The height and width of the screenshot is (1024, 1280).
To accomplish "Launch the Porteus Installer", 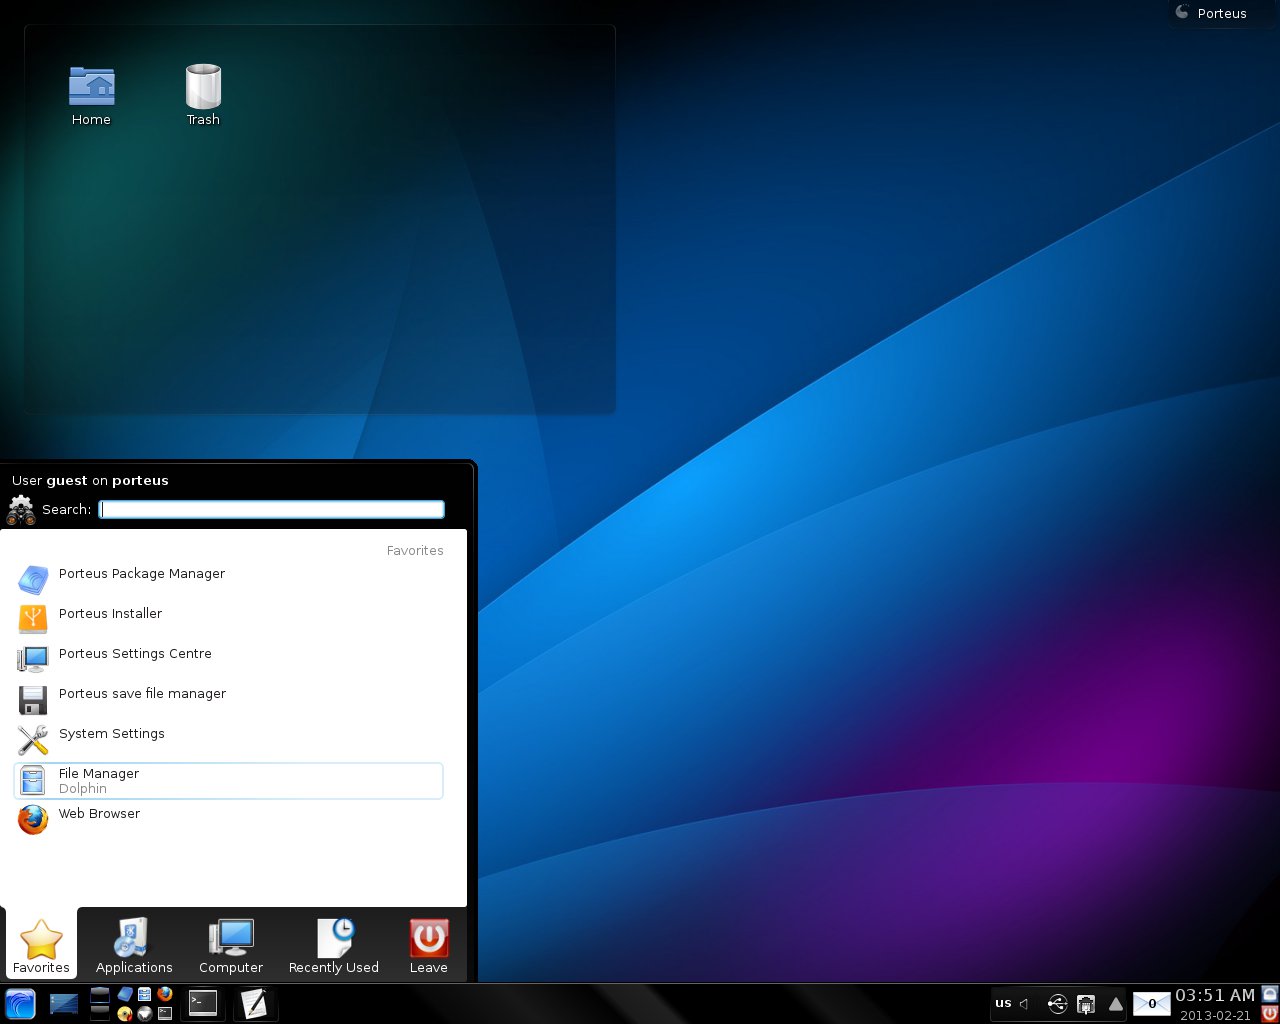I will click(110, 613).
